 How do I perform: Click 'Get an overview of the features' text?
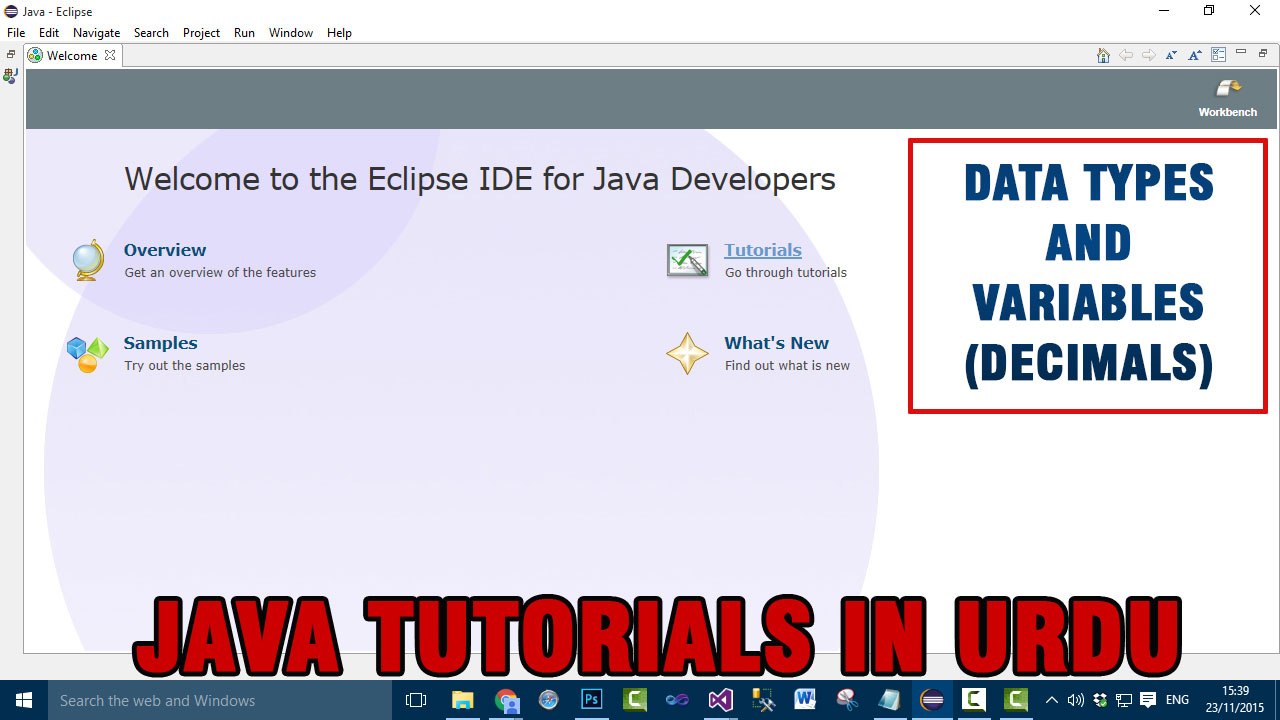[220, 272]
